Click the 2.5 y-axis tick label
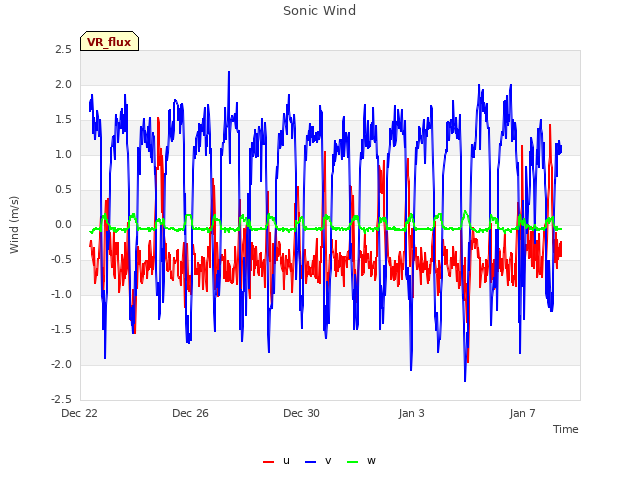The height and width of the screenshot is (480, 640). (x=64, y=50)
